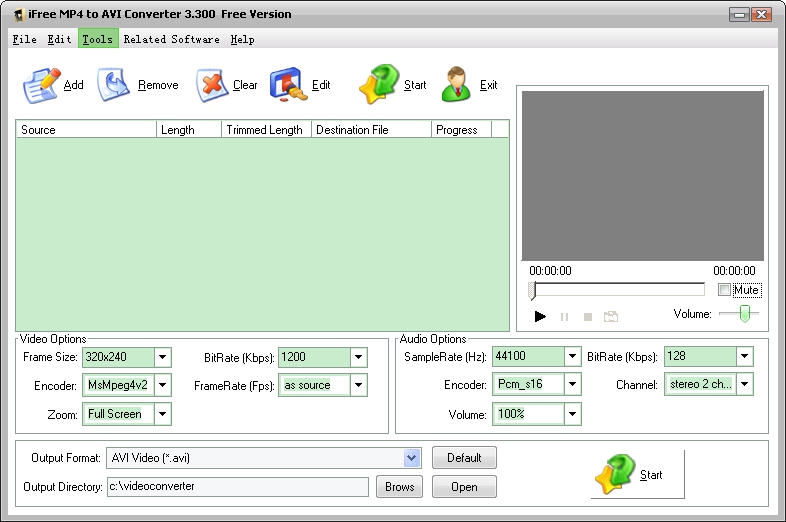The height and width of the screenshot is (522, 786).
Task: Click the Default button
Action: click(464, 458)
